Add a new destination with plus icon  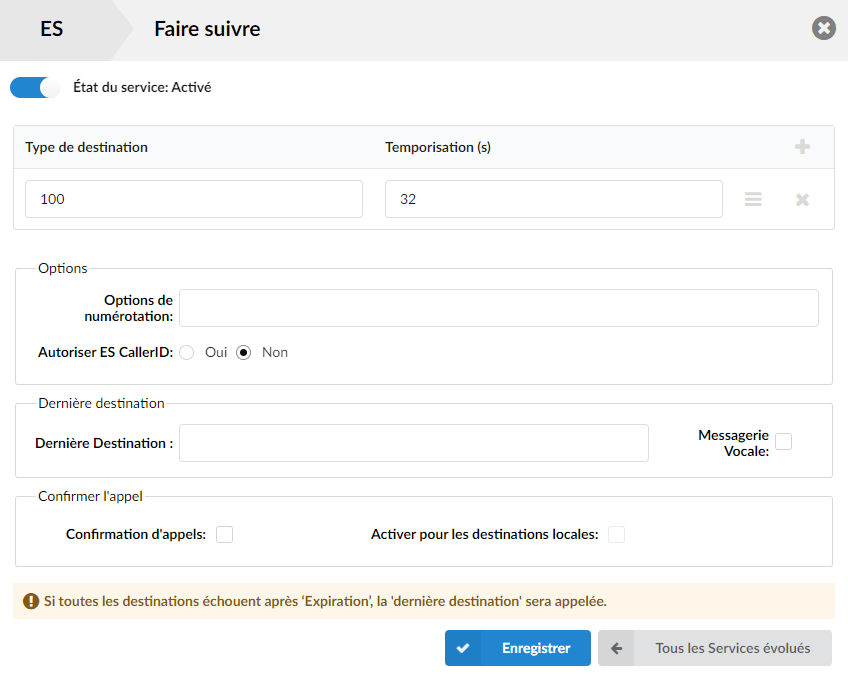pos(803,147)
